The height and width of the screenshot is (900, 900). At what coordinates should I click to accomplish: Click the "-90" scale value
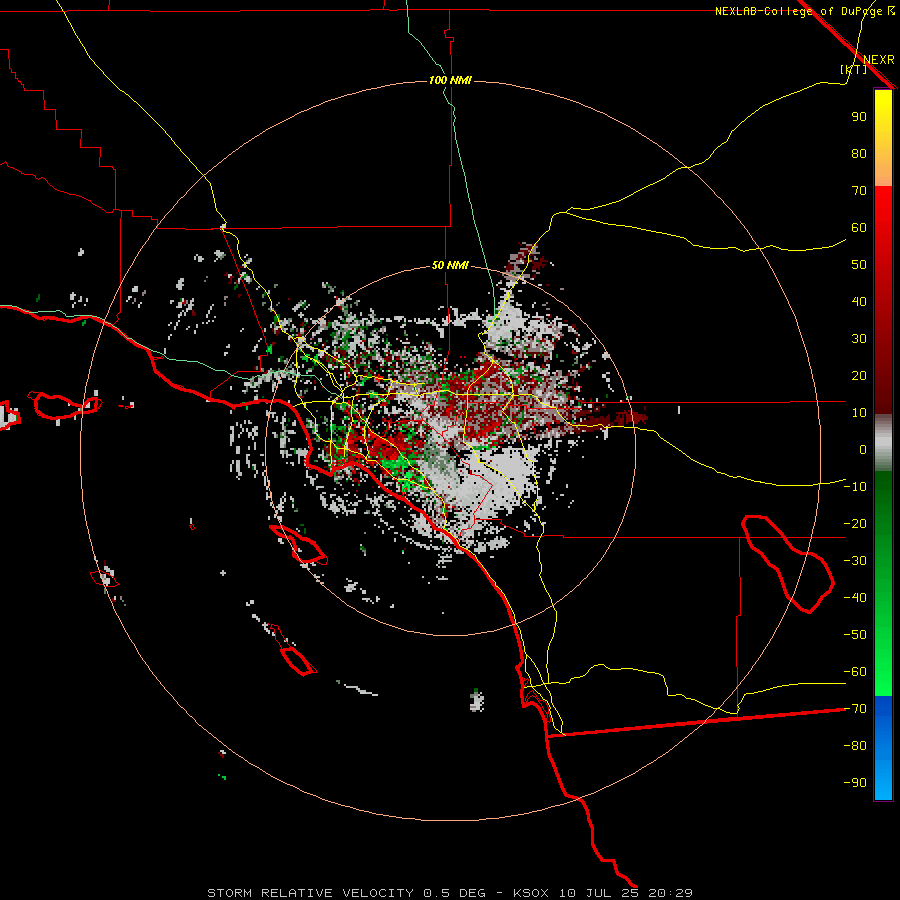(x=855, y=783)
